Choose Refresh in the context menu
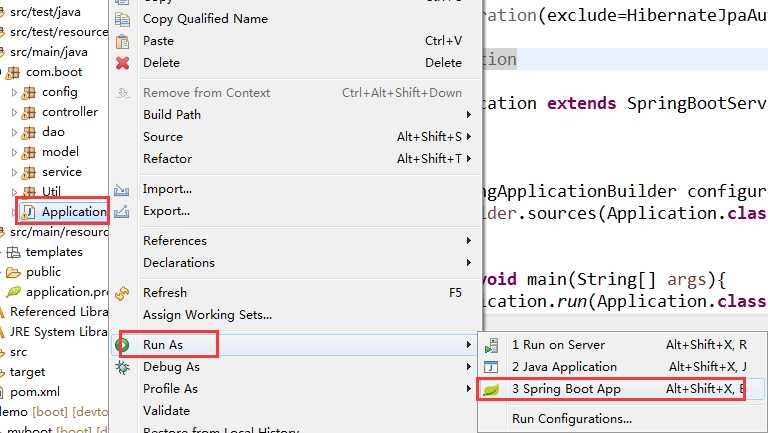This screenshot has height=433, width=768. [294, 293]
